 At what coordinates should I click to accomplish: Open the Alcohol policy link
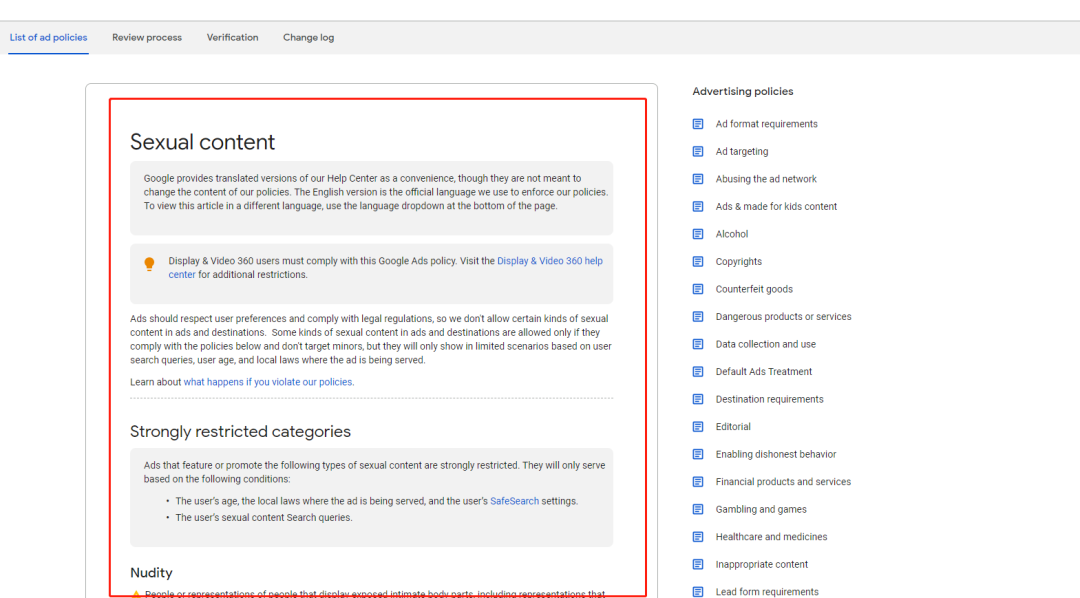pos(731,234)
